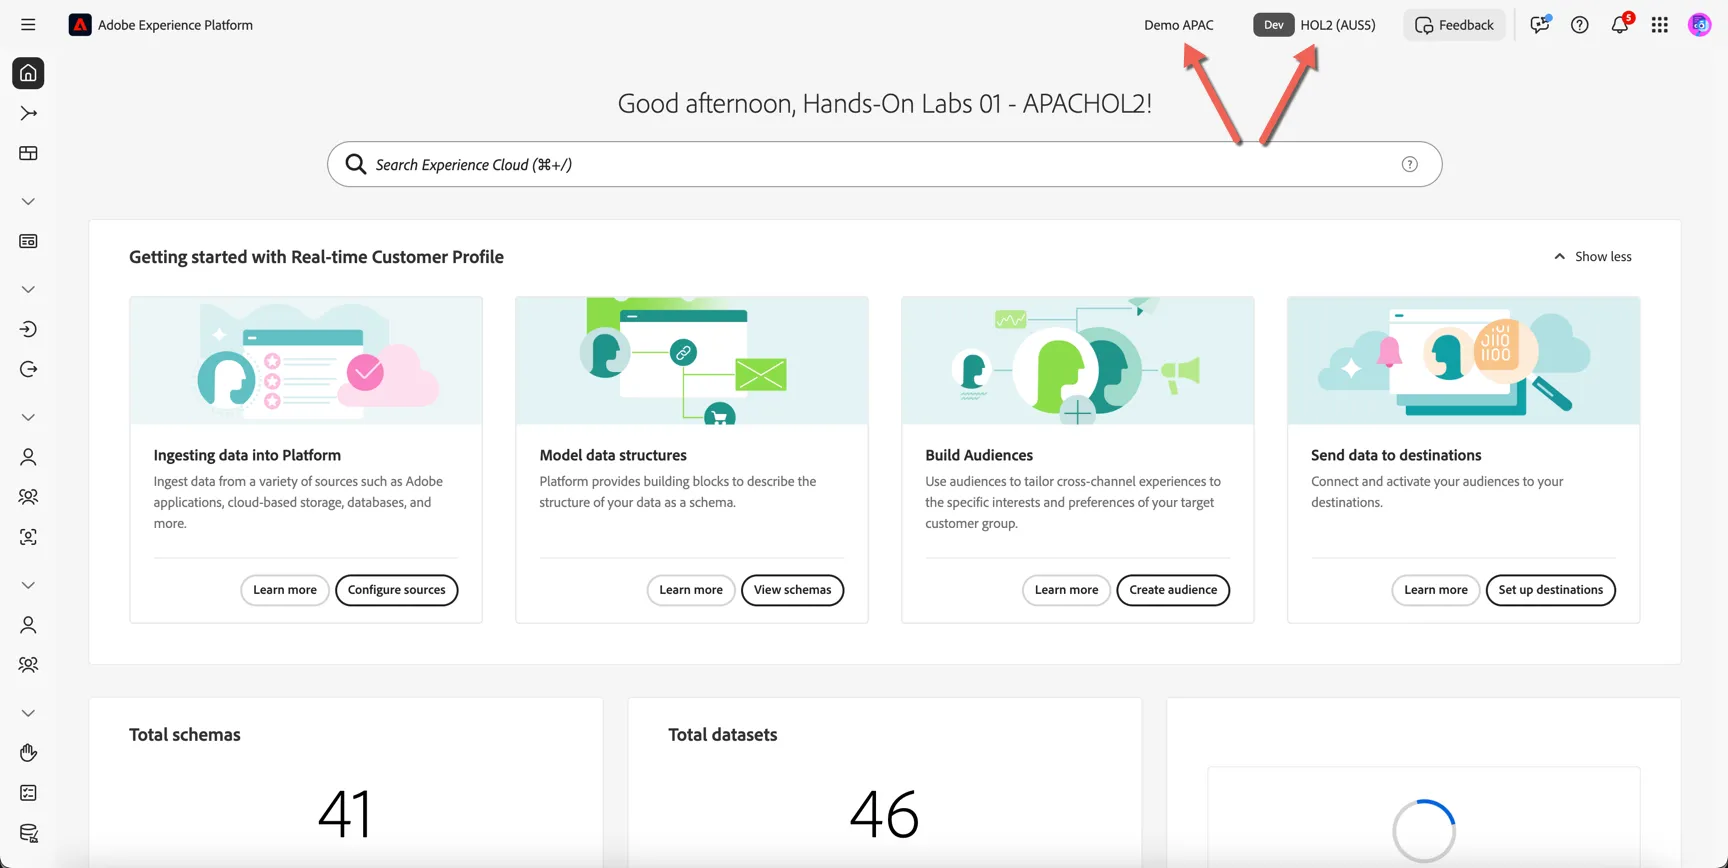Viewport: 1728px width, 868px height.
Task: Click the Total datasets count 46
Action: [885, 813]
